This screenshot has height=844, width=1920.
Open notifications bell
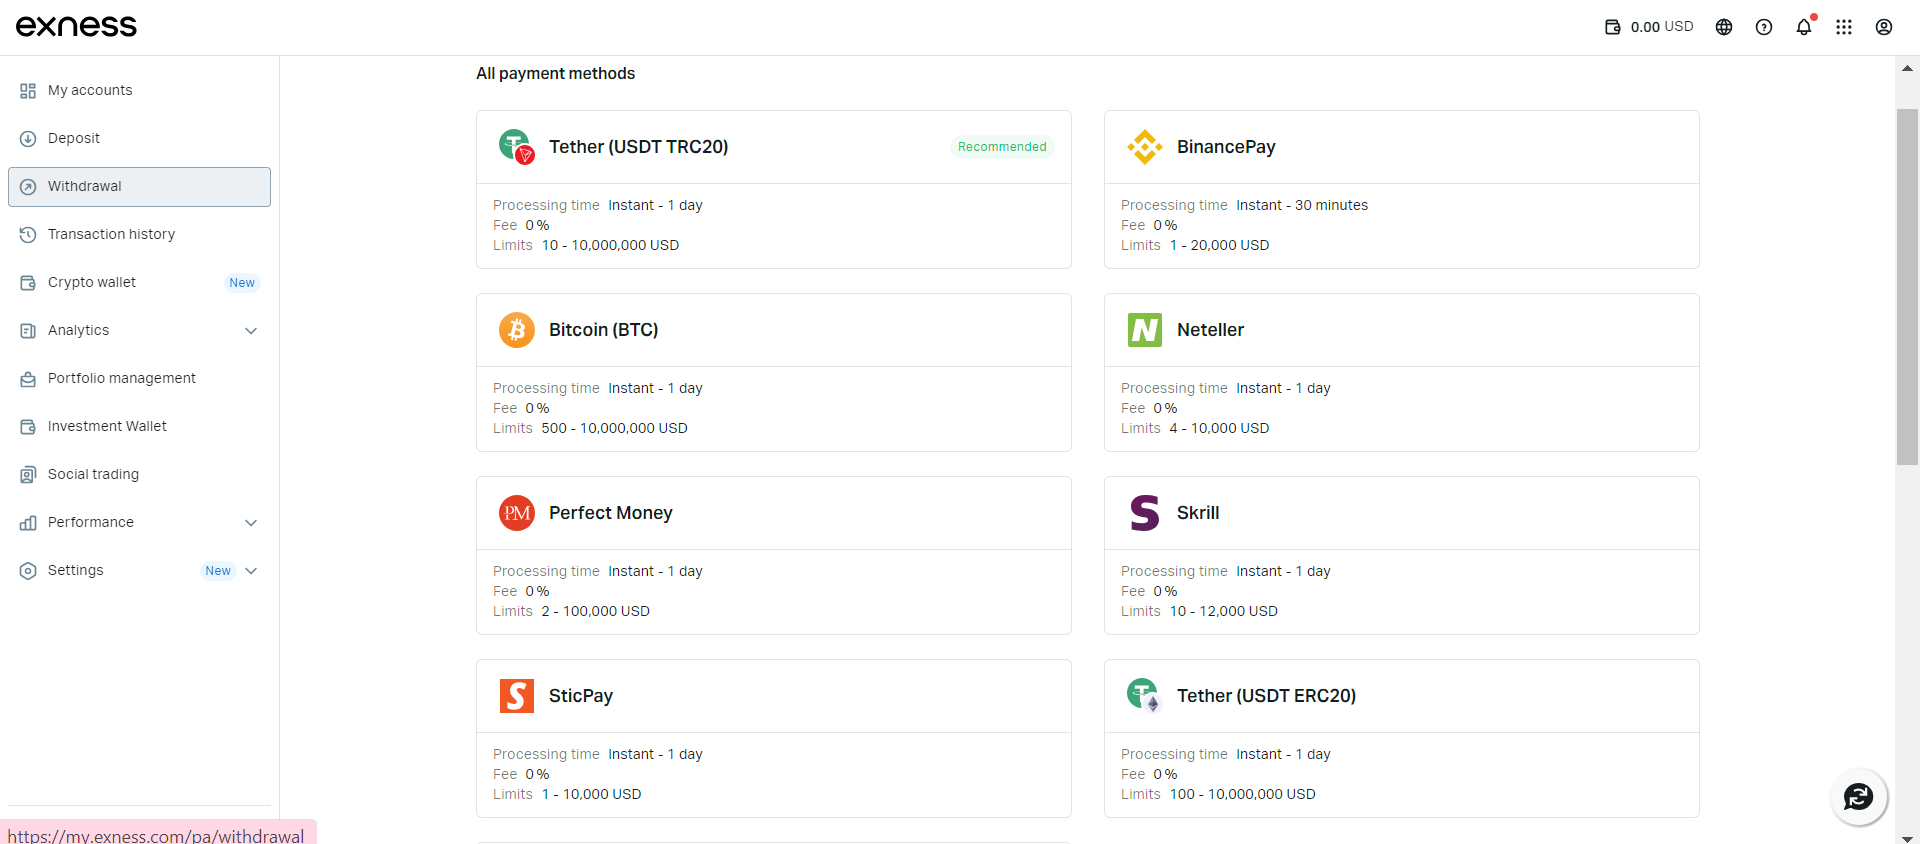tap(1804, 27)
